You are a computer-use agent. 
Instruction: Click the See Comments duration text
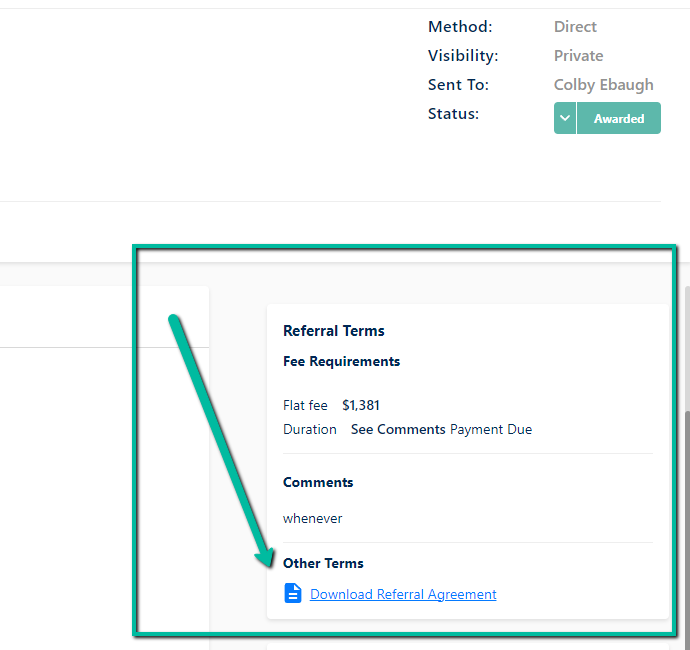(x=398, y=429)
